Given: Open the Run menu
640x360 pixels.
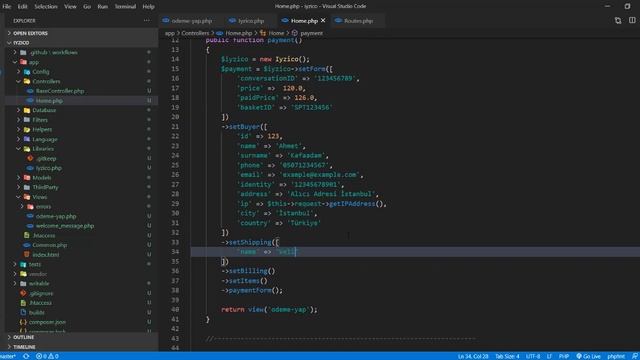Looking at the screenshot, I should (x=103, y=7).
